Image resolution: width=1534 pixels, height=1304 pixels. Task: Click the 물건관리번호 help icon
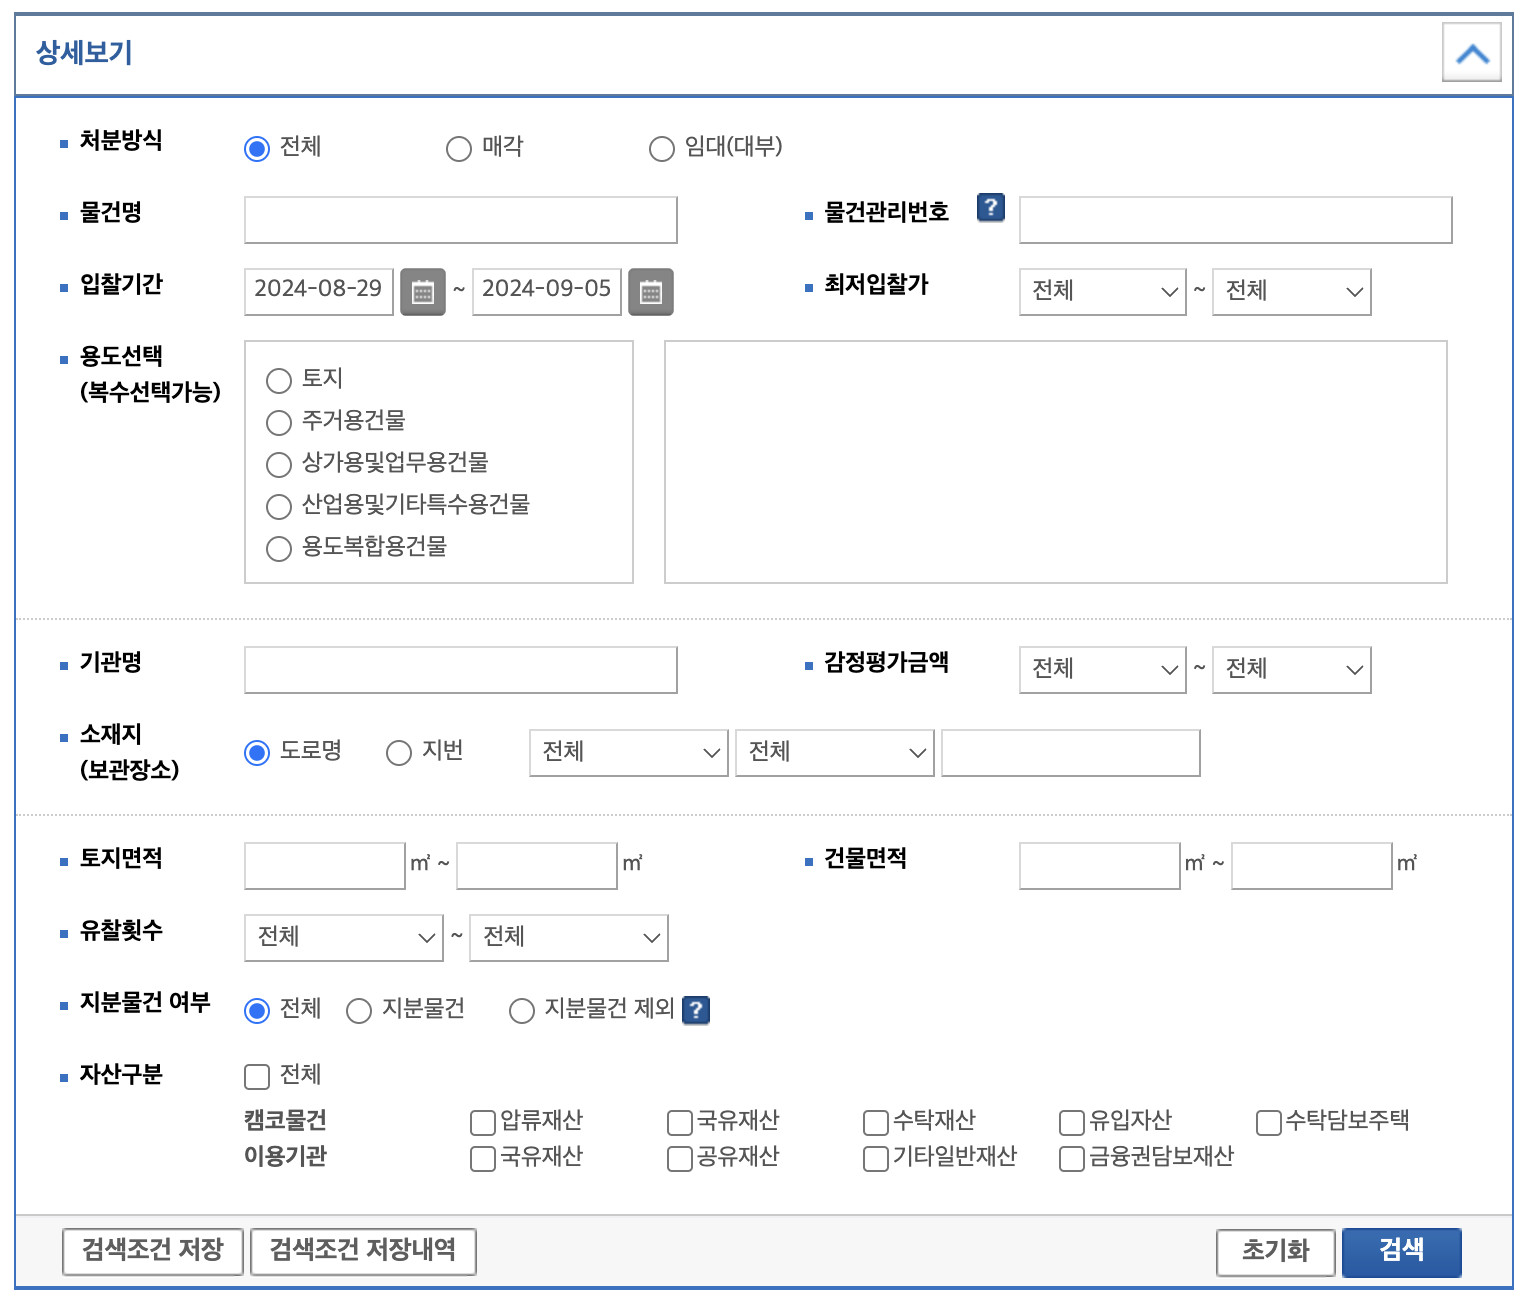989,208
